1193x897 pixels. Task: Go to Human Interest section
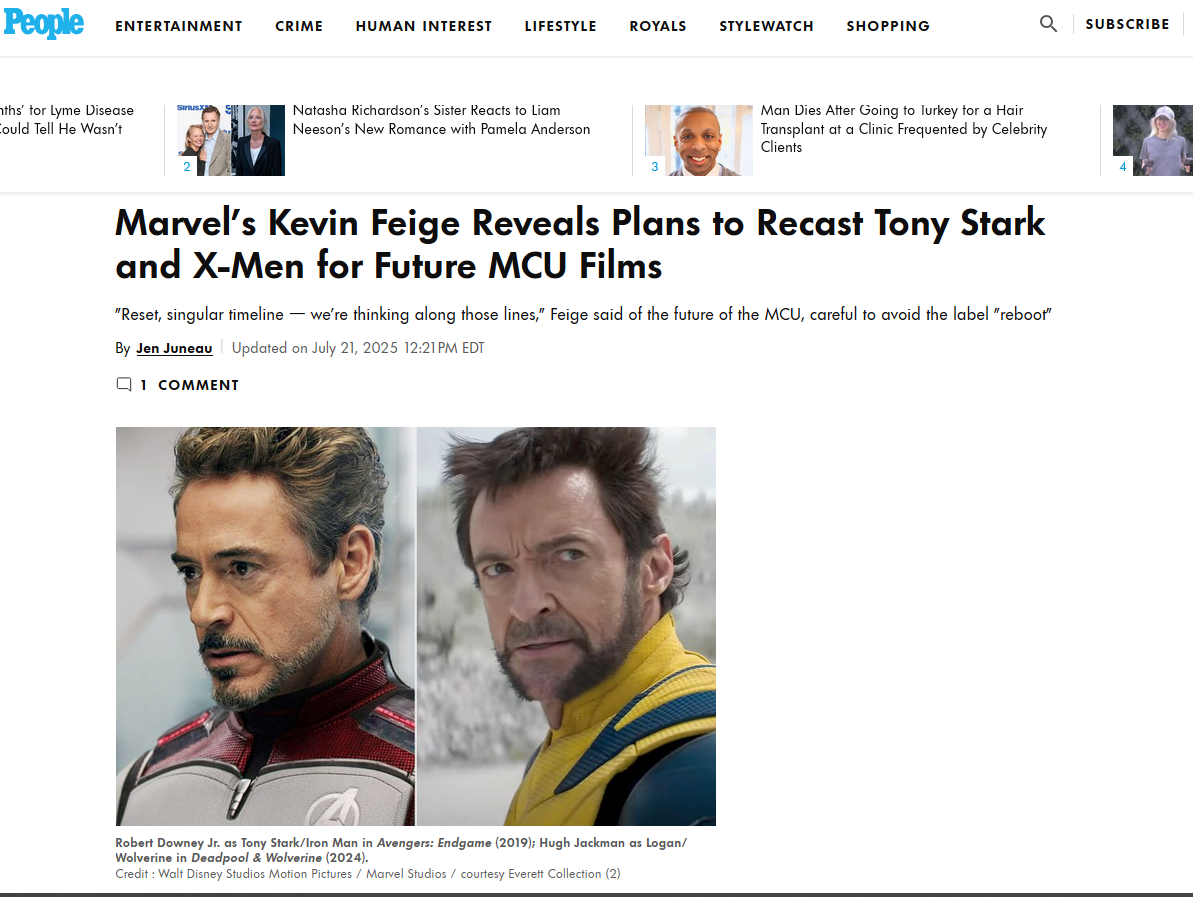[x=424, y=26]
